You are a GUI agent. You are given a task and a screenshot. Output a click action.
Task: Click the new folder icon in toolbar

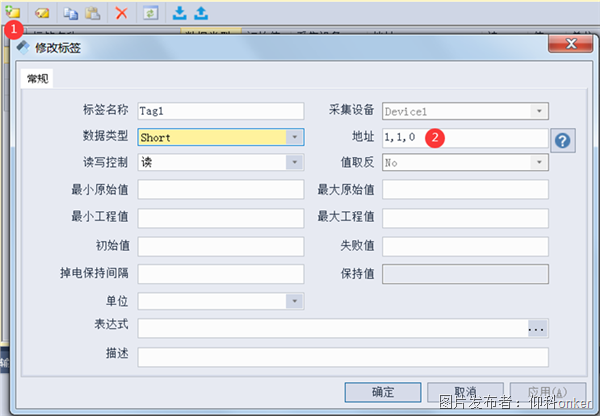pos(12,13)
